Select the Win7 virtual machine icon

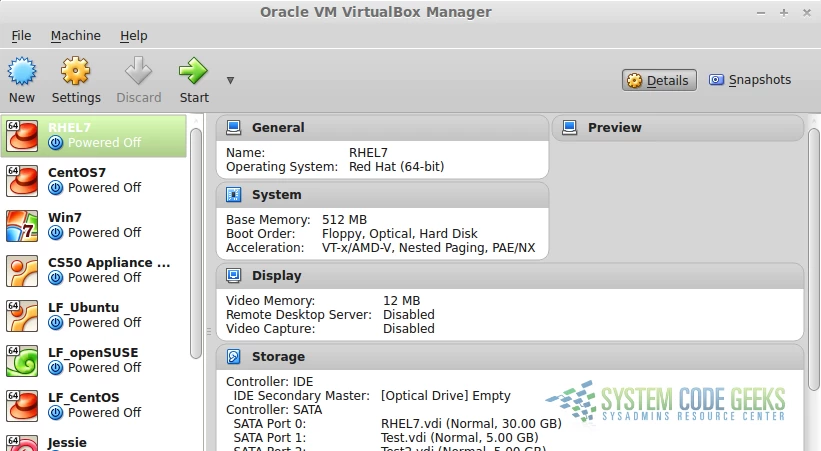22,225
